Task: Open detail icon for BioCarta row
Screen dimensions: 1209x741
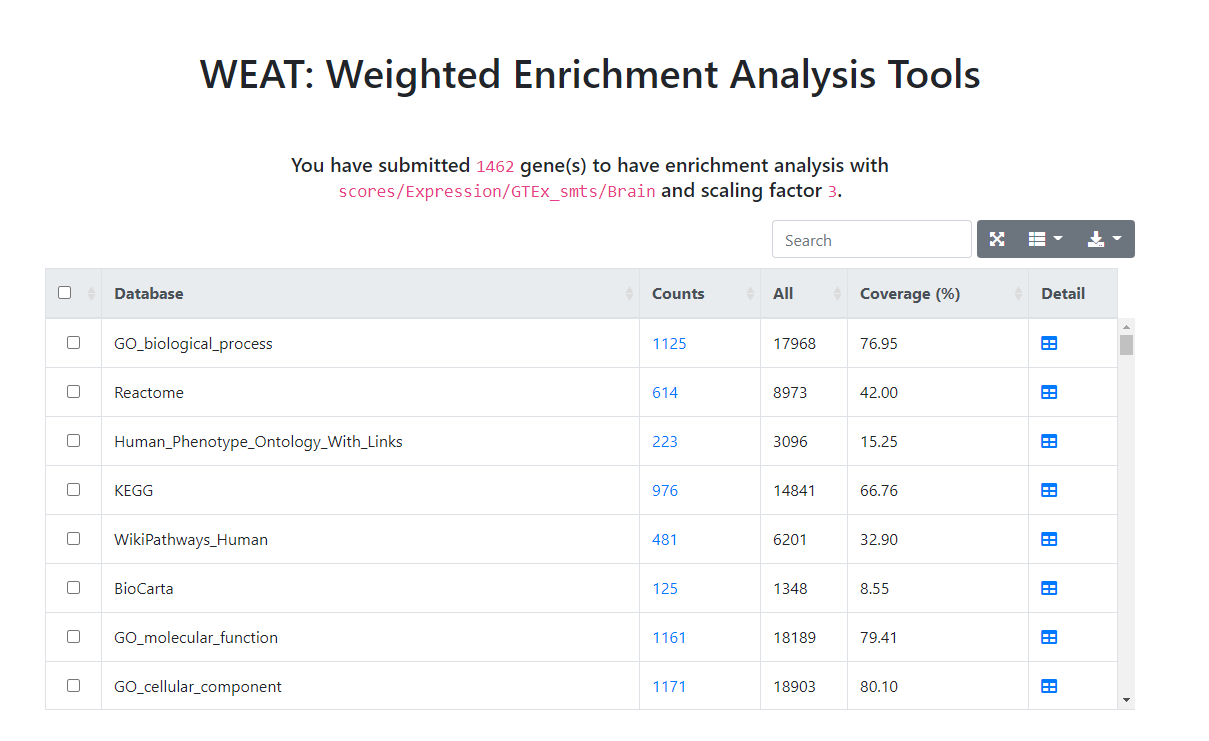Action: (x=1049, y=588)
